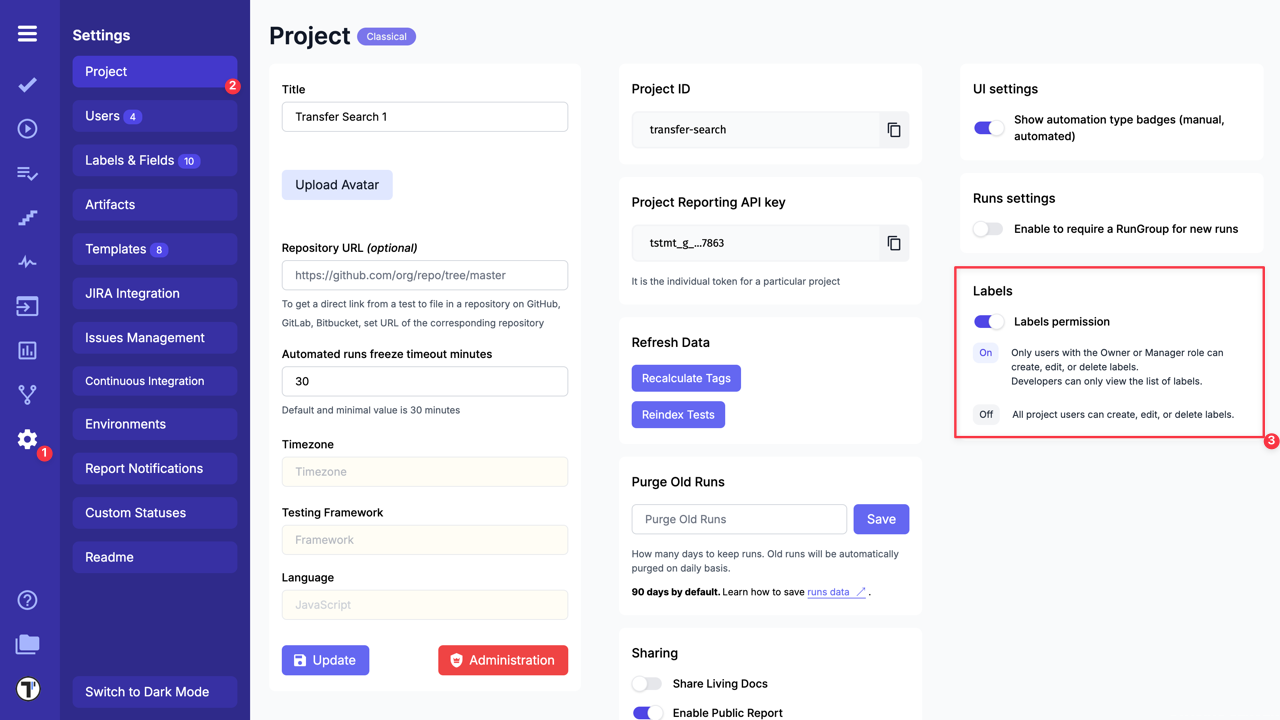Viewport: 1280px width, 720px height.
Task: Open the Timezone dropdown
Action: [x=424, y=472]
